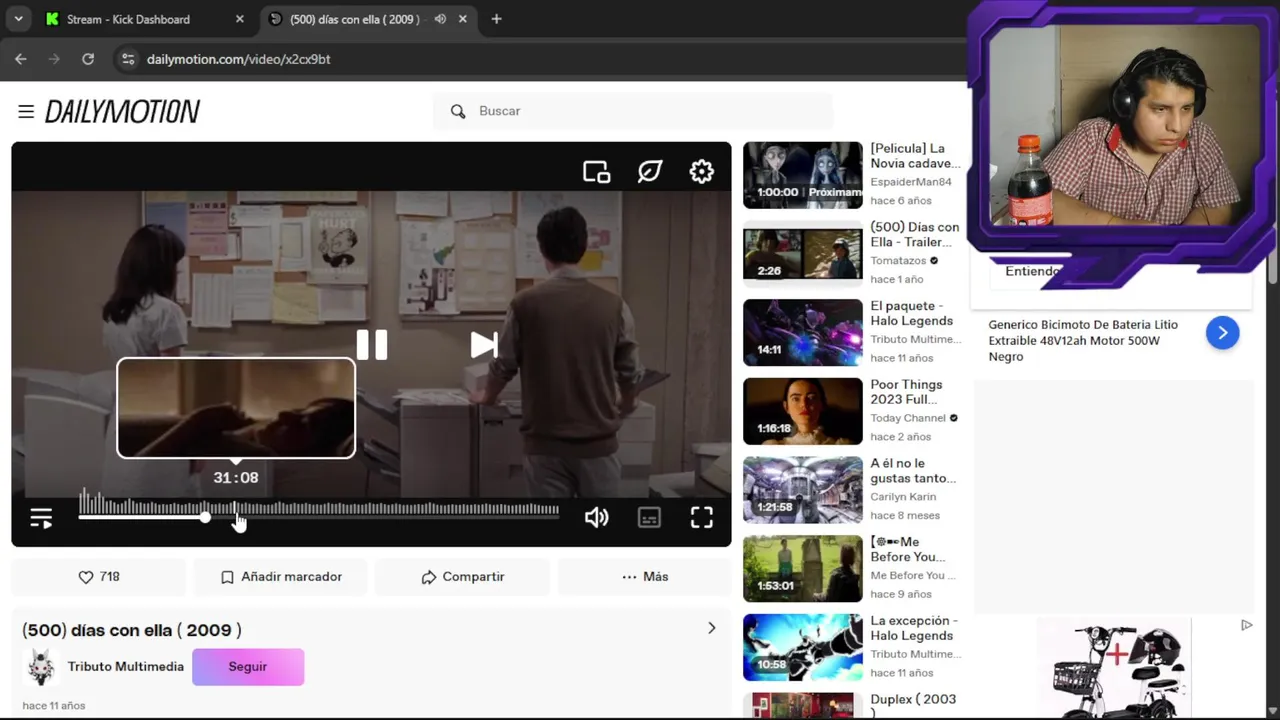This screenshot has height=720, width=1280.
Task: Switch the video to fullscreen
Action: click(x=702, y=517)
